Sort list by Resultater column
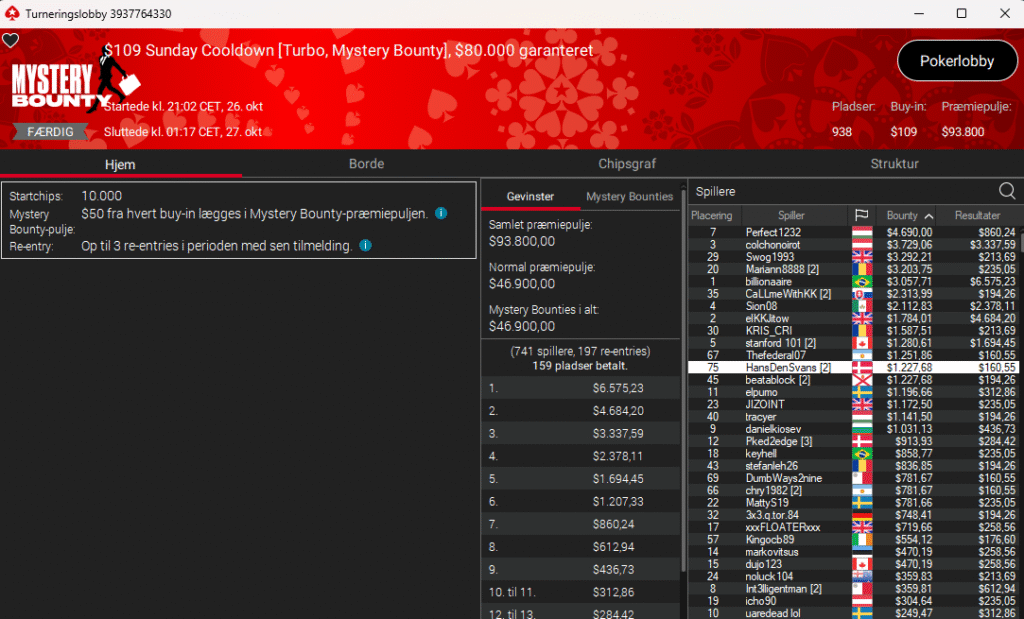This screenshot has width=1024, height=619. click(977, 216)
